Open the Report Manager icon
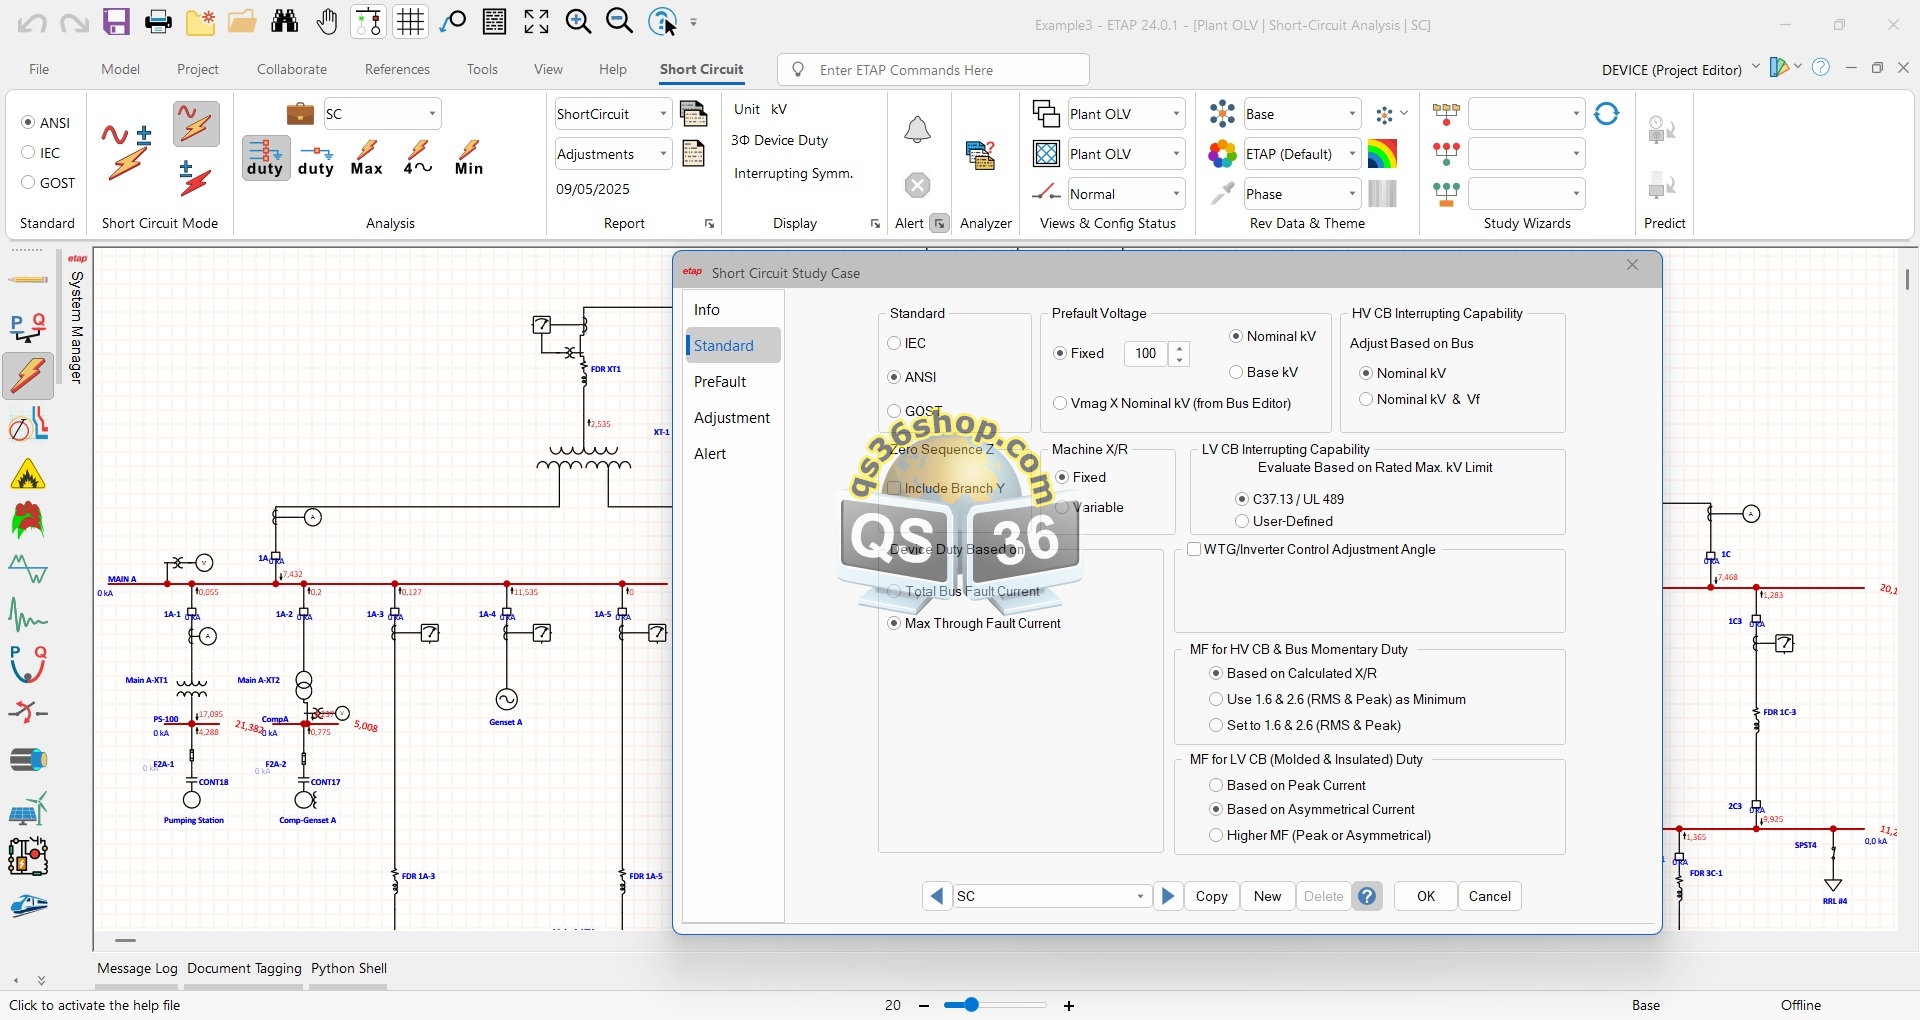This screenshot has width=1920, height=1020. [x=693, y=114]
